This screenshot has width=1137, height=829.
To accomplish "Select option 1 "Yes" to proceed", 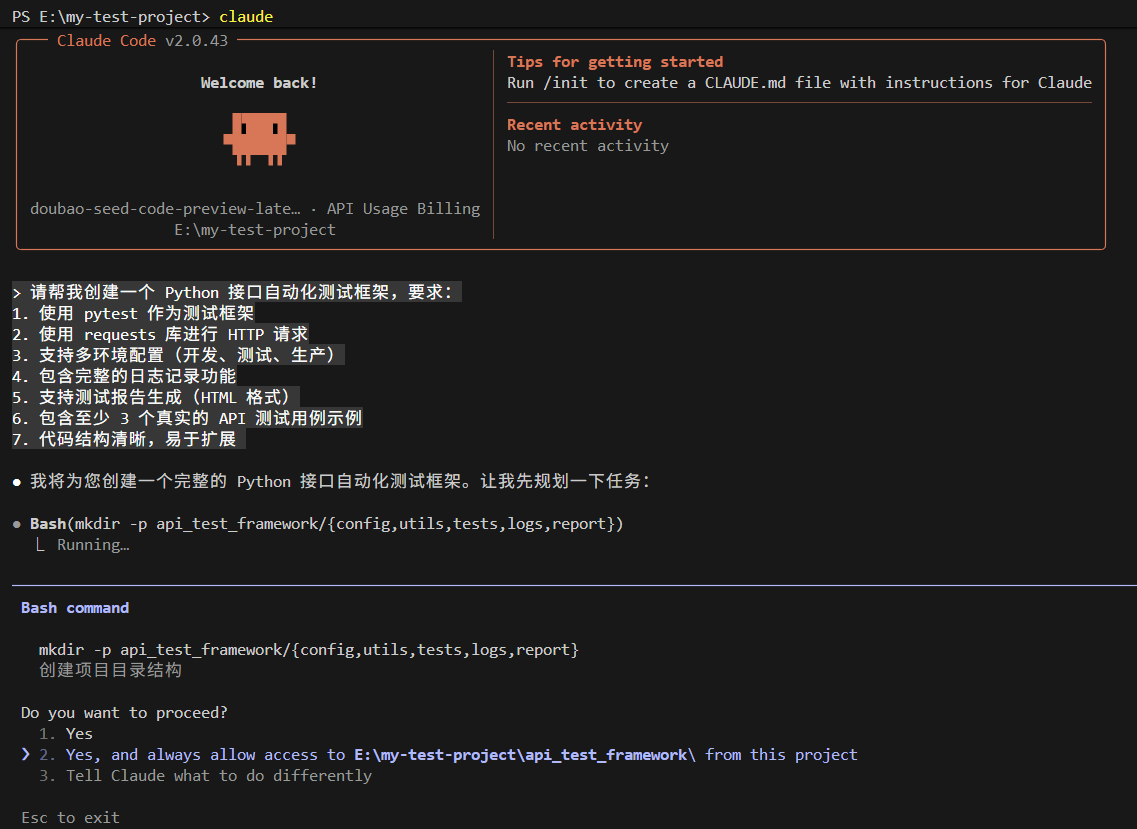I will point(79,734).
